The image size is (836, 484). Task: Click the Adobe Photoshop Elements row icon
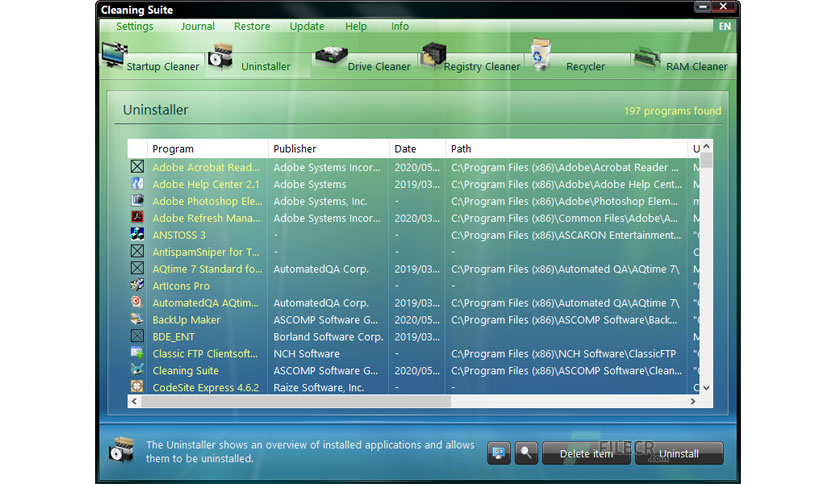[x=137, y=200]
